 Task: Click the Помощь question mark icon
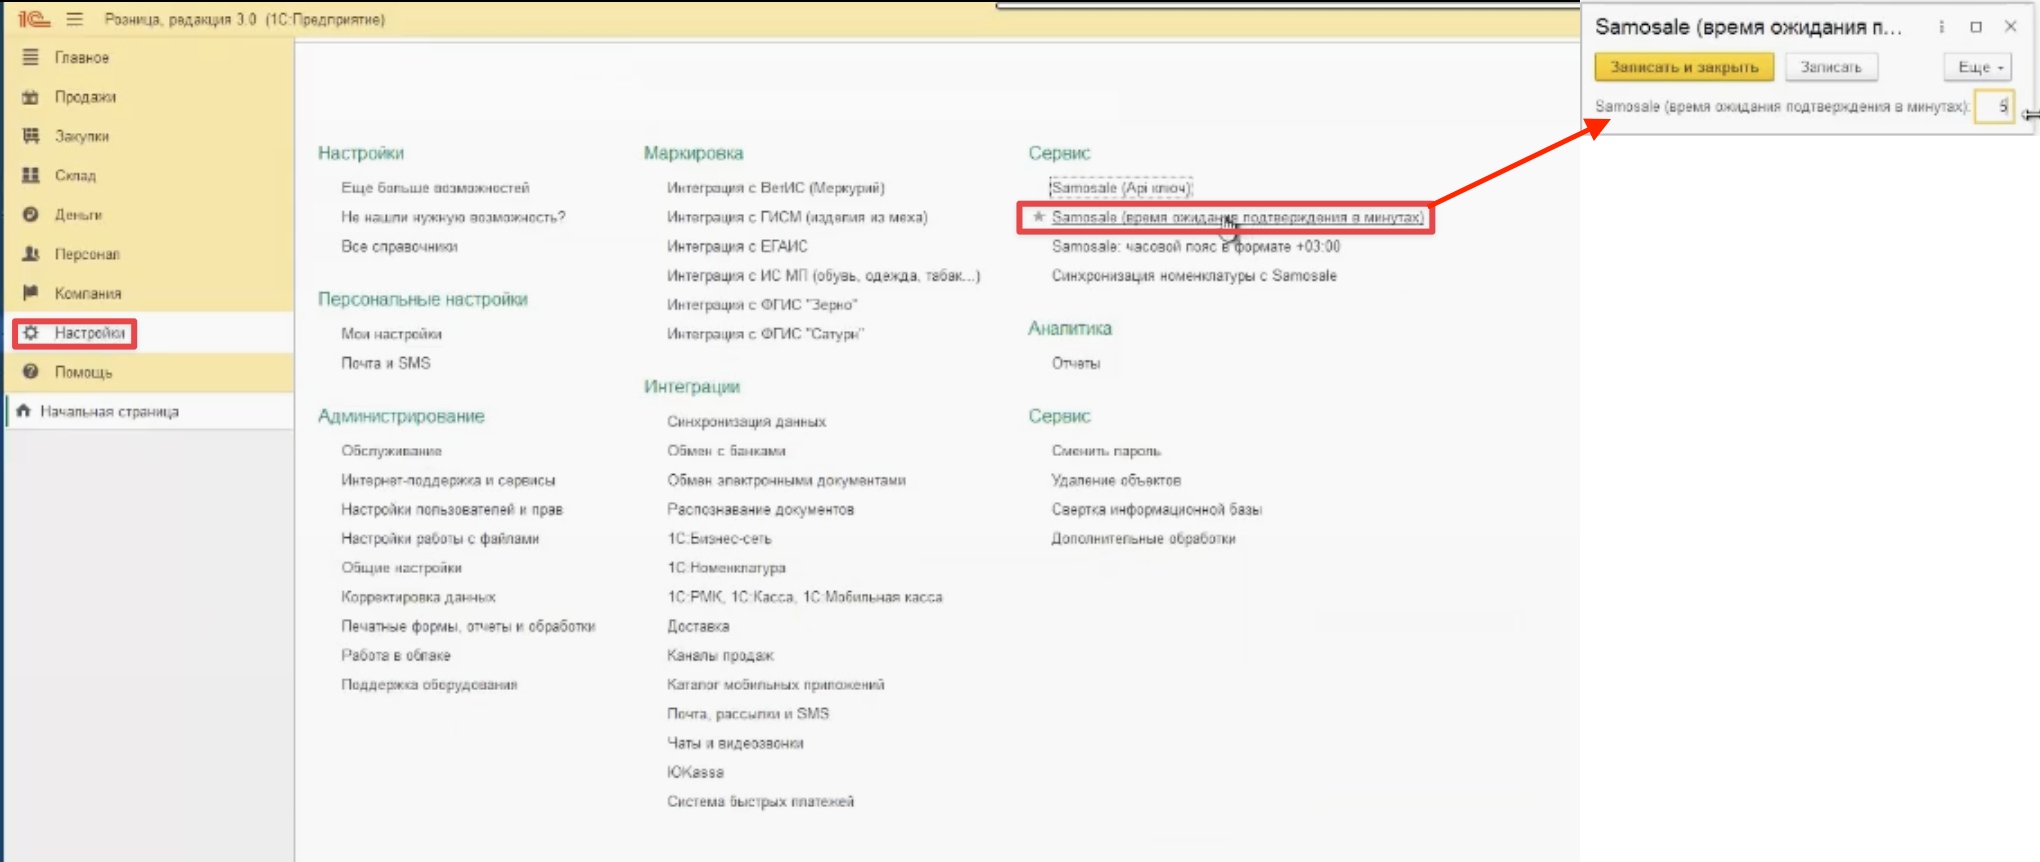[x=31, y=372]
